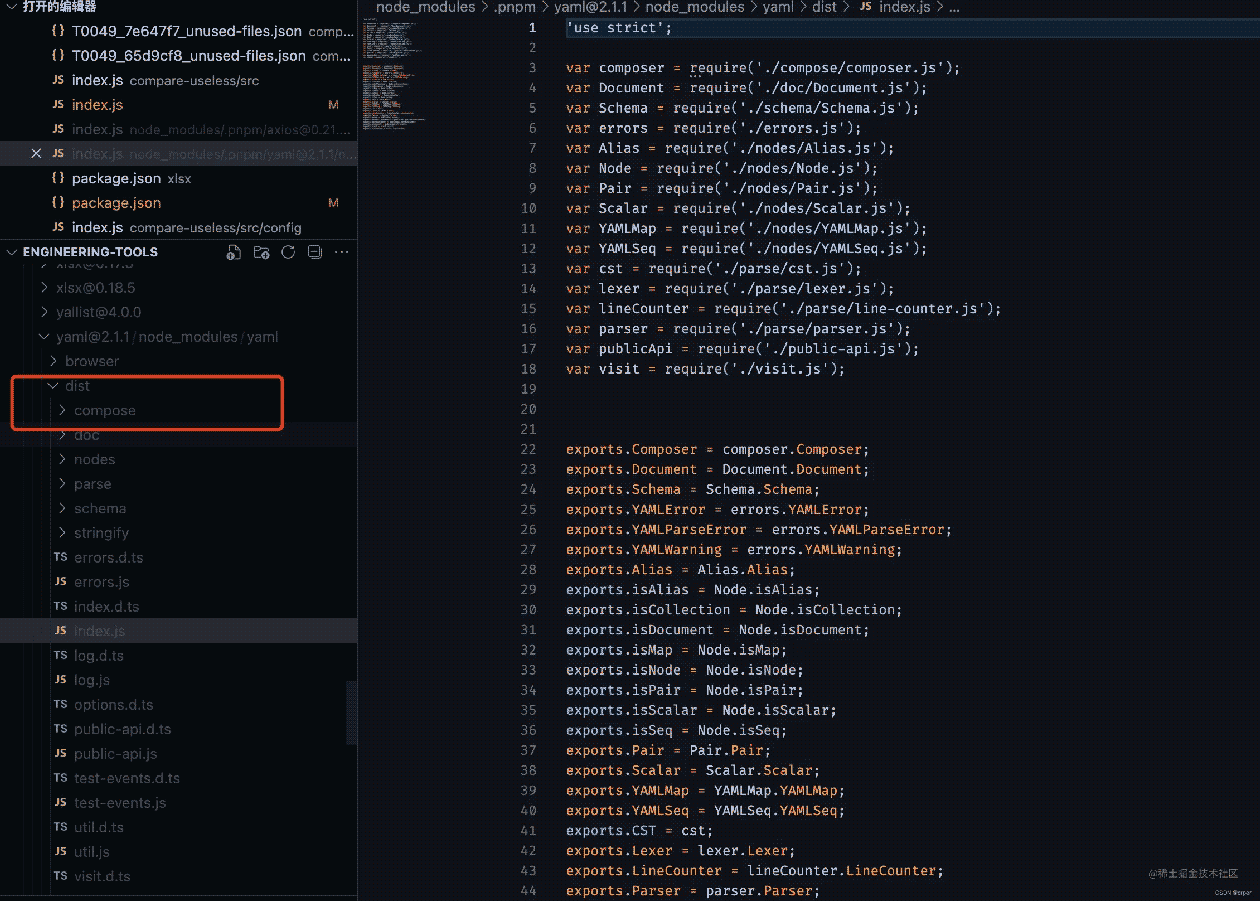Click the New Folder icon in explorer header
This screenshot has height=901, width=1260.
pyautogui.click(x=261, y=252)
